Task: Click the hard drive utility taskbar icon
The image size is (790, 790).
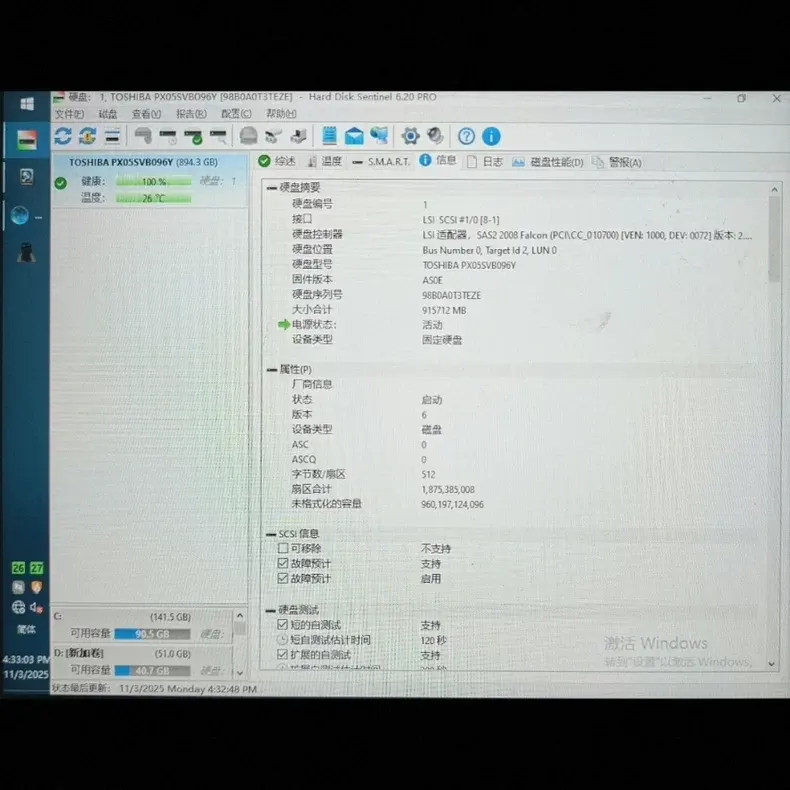Action: pos(27,177)
